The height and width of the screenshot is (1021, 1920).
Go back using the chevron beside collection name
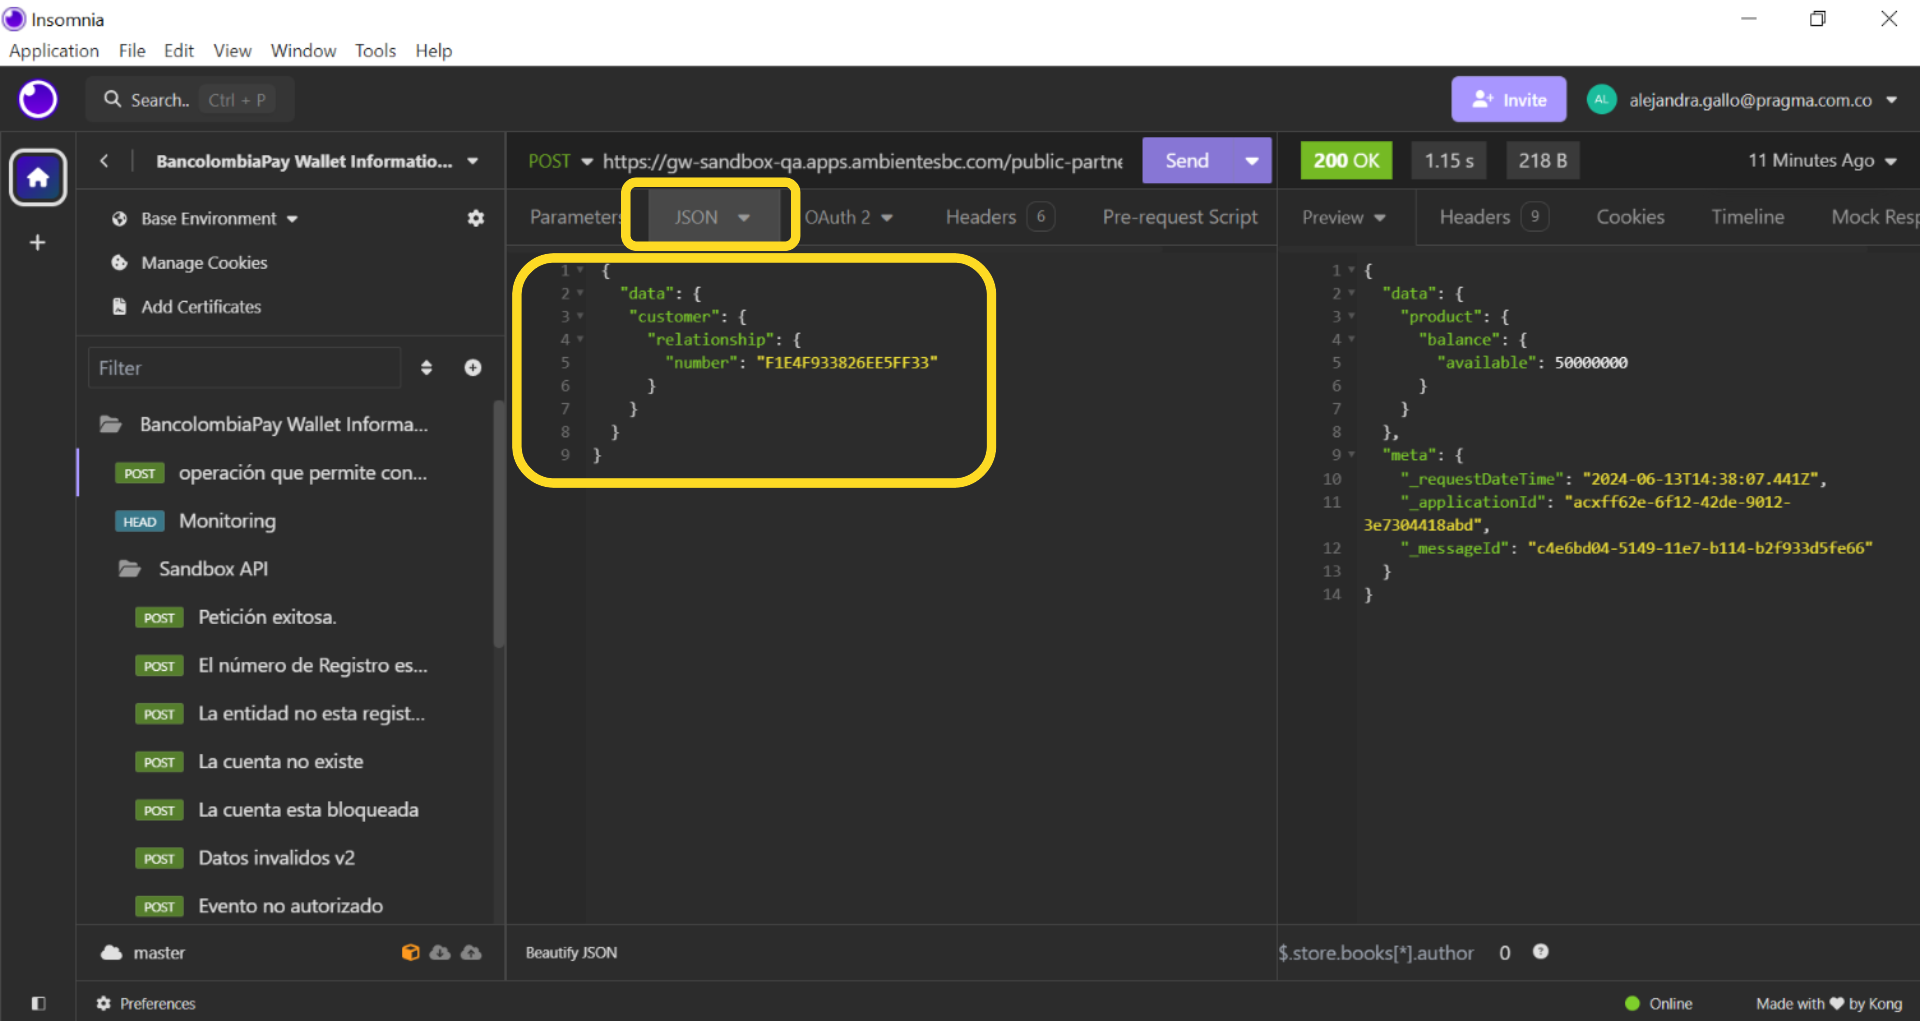(x=104, y=161)
